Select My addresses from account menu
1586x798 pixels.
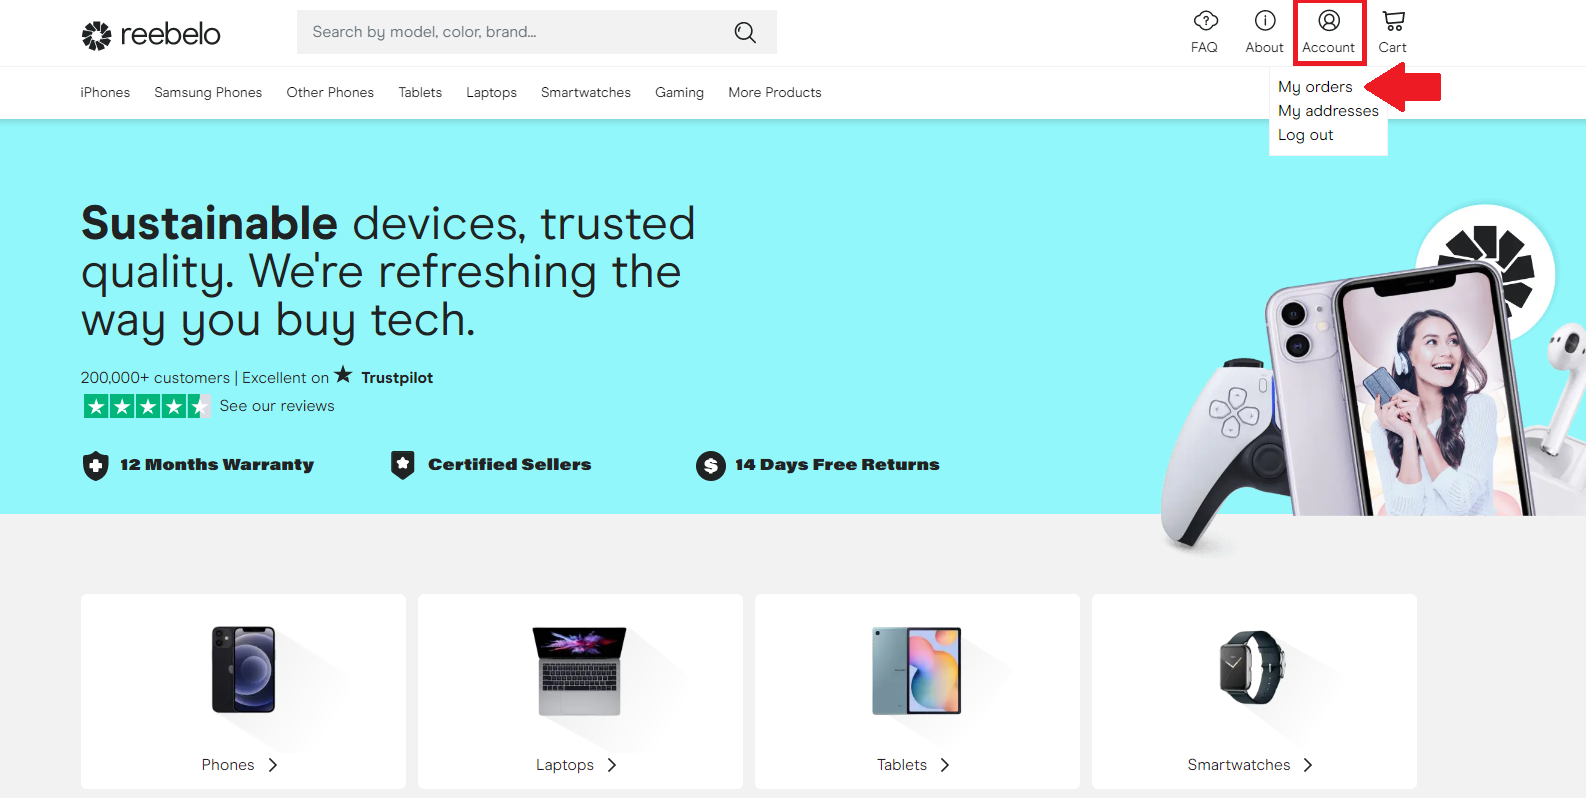1328,111
